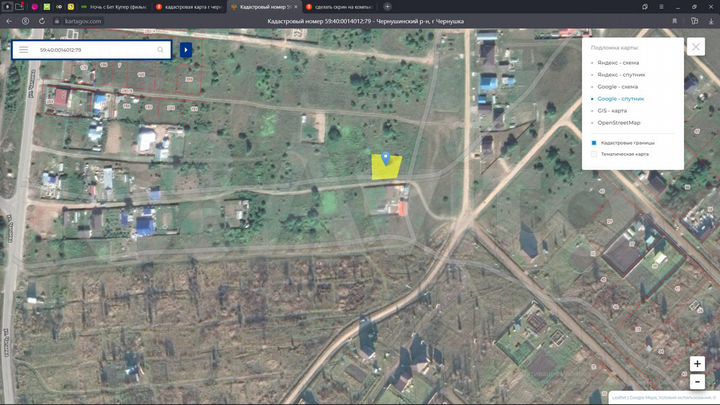Click the mail pinned tab with badge

point(19,6)
